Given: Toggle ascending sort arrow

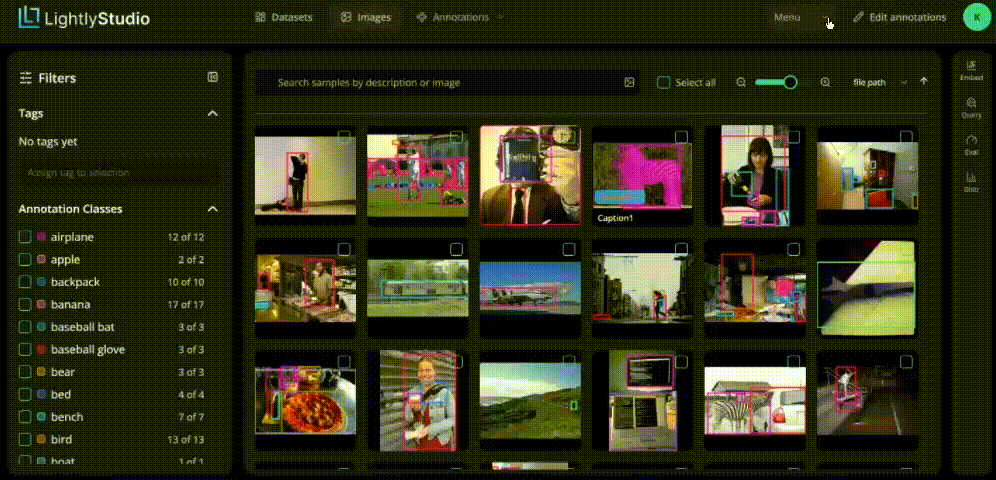Looking at the screenshot, I should [x=924, y=82].
